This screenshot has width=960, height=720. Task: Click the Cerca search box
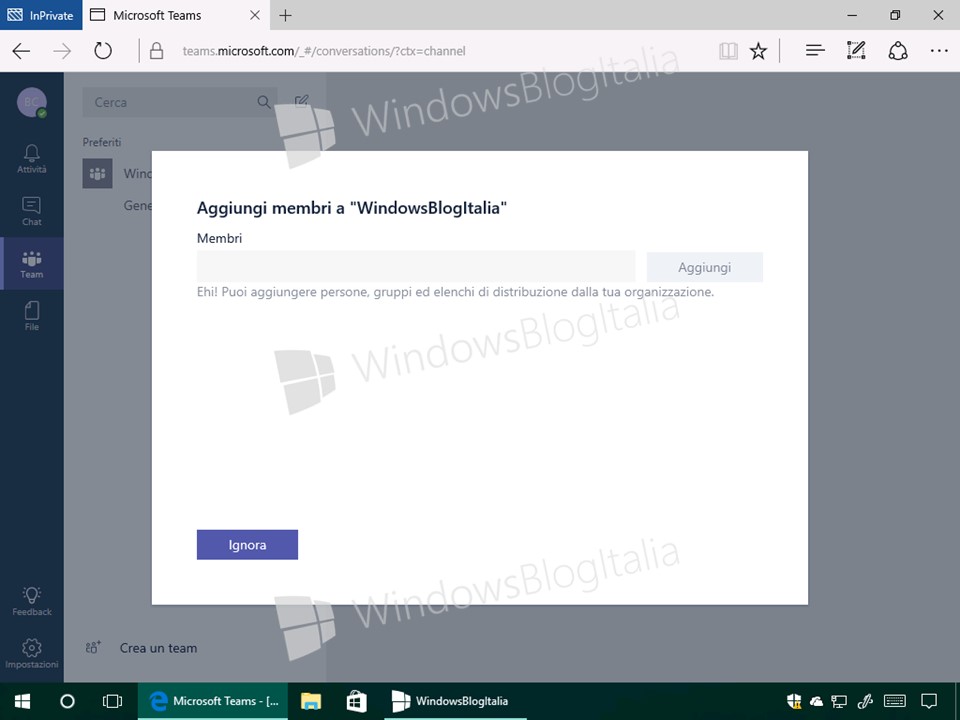point(179,102)
